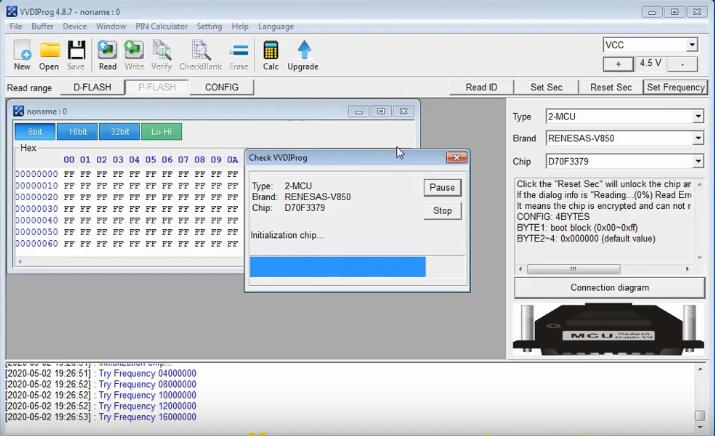Click the Erase toolbar icon
The image size is (715, 436).
tap(238, 55)
